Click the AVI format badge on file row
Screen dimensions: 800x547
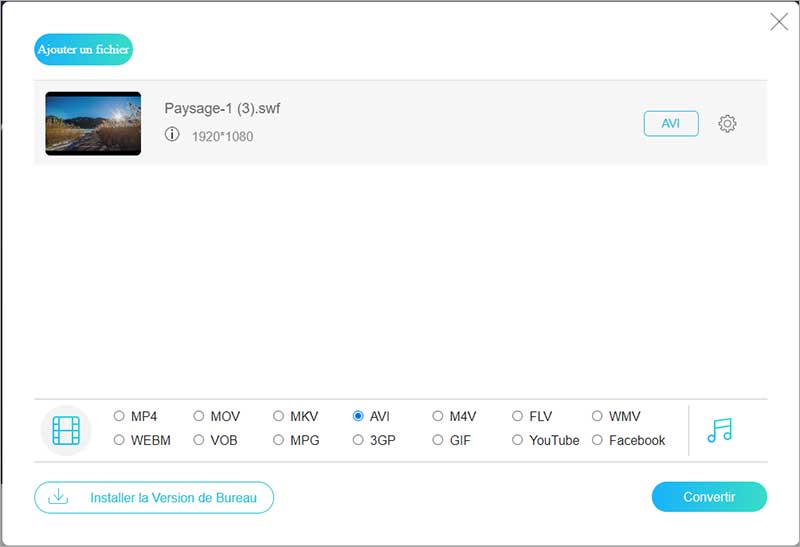[x=670, y=123]
